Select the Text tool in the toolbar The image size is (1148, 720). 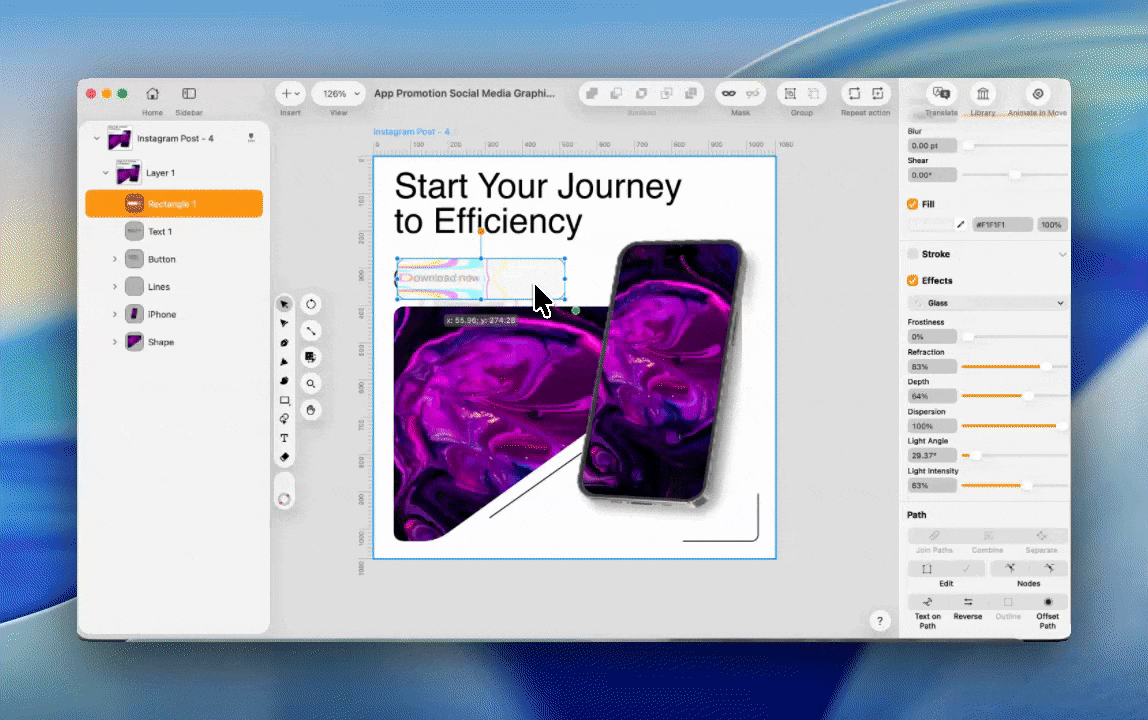284,438
